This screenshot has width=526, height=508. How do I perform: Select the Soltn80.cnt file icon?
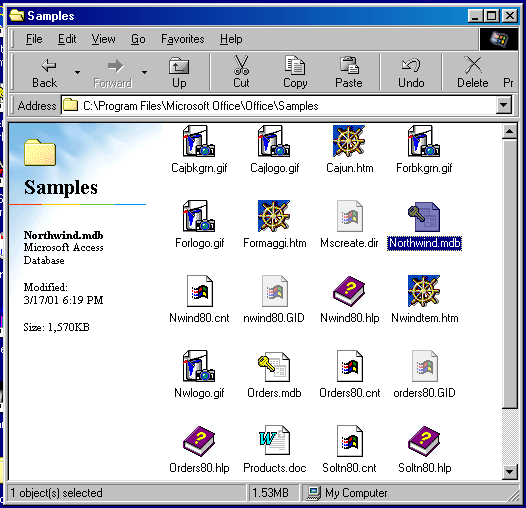[x=350, y=442]
